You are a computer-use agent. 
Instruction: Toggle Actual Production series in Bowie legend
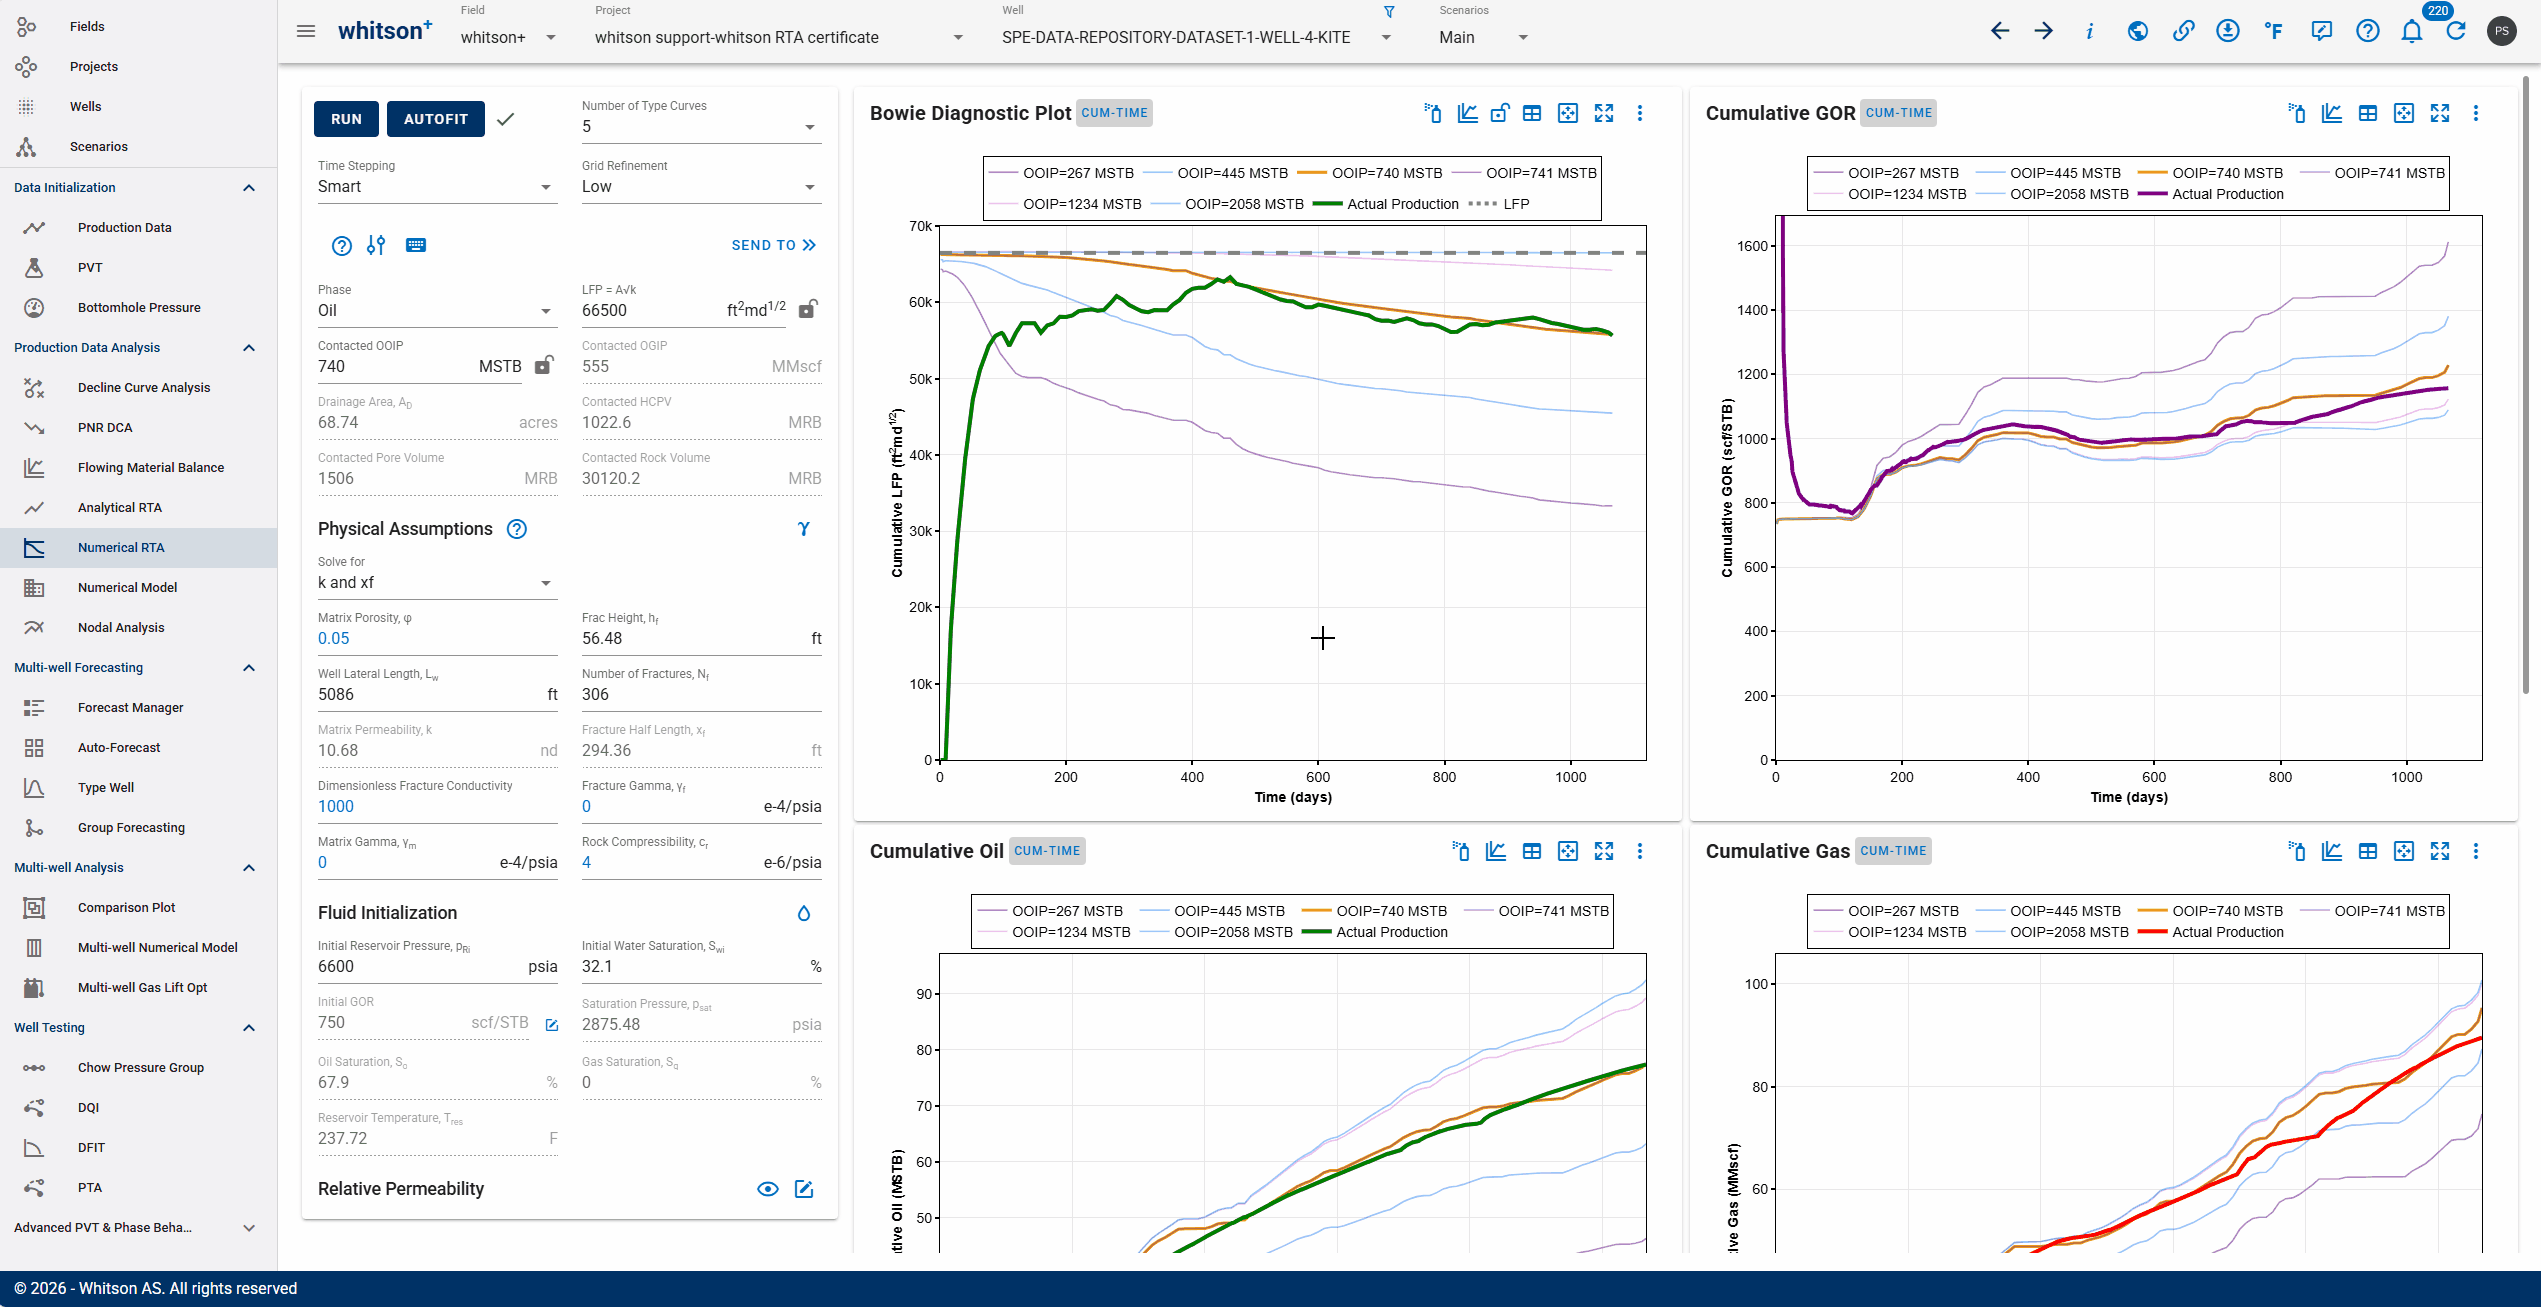pyautogui.click(x=1386, y=204)
